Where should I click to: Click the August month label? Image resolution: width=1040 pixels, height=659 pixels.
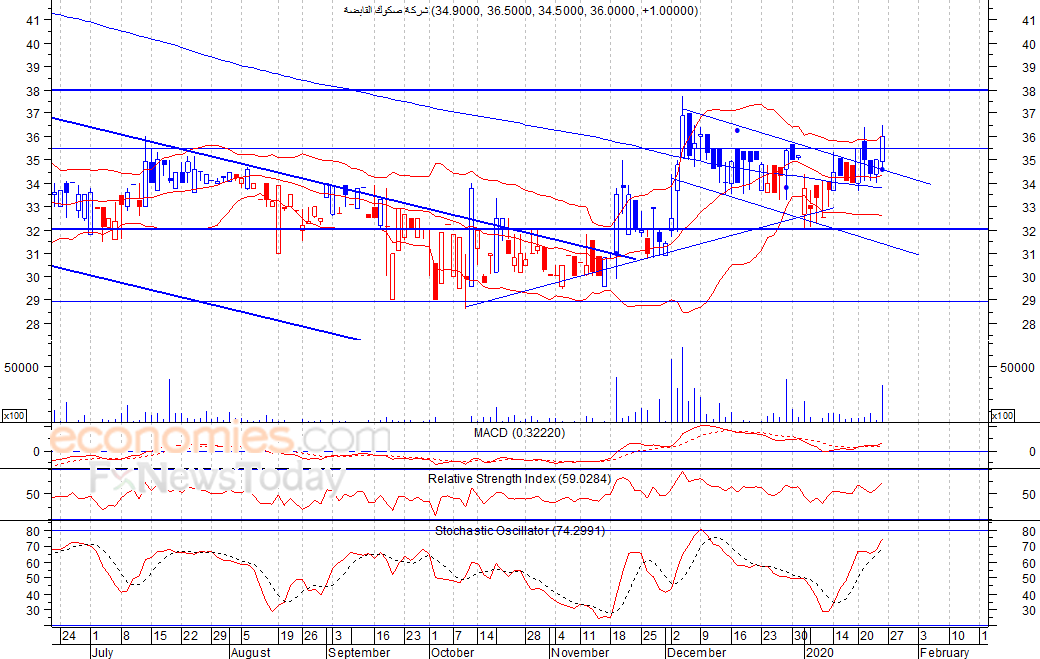point(251,652)
